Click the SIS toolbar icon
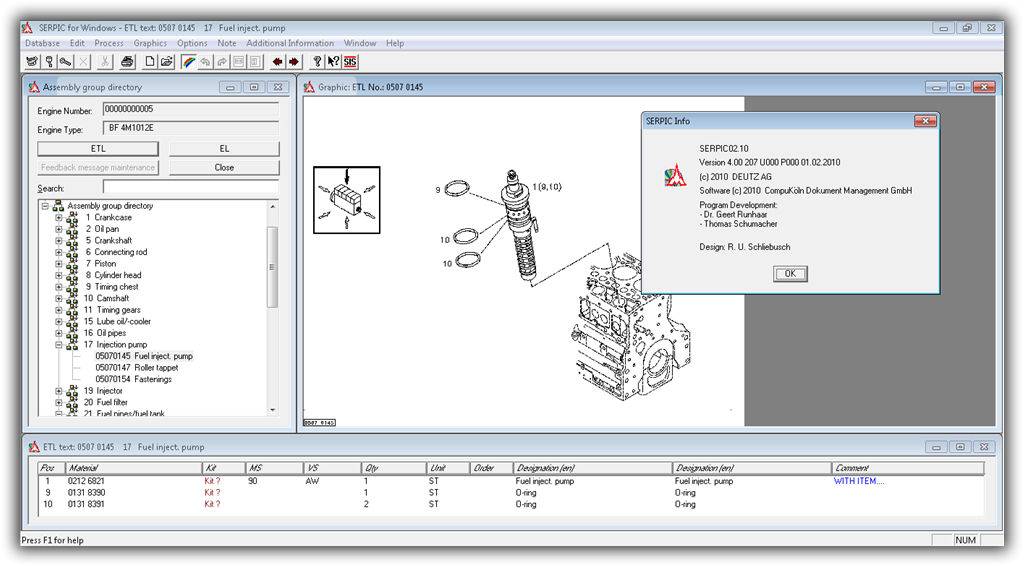1024x566 pixels. [350, 62]
